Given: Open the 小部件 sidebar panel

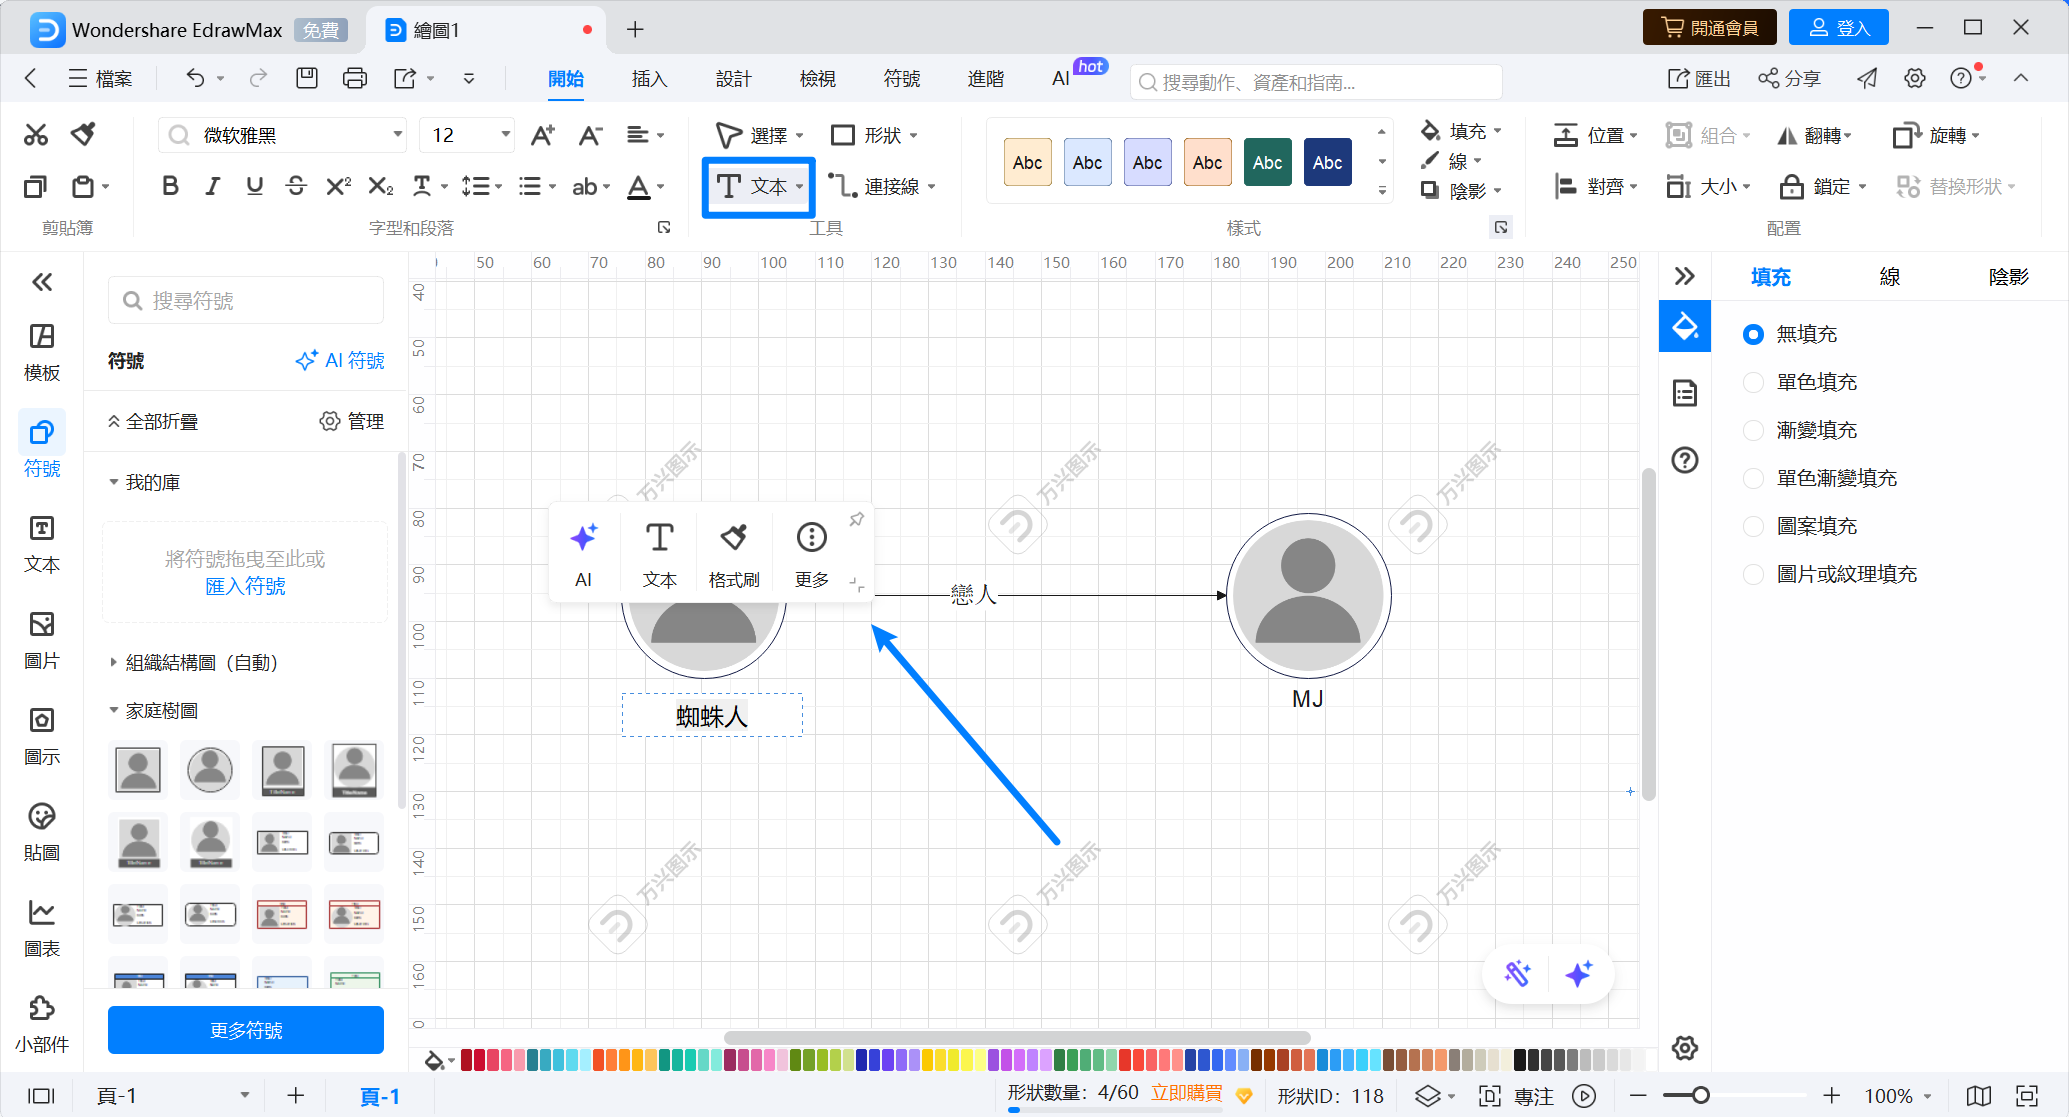Looking at the screenshot, I should coord(42,1025).
